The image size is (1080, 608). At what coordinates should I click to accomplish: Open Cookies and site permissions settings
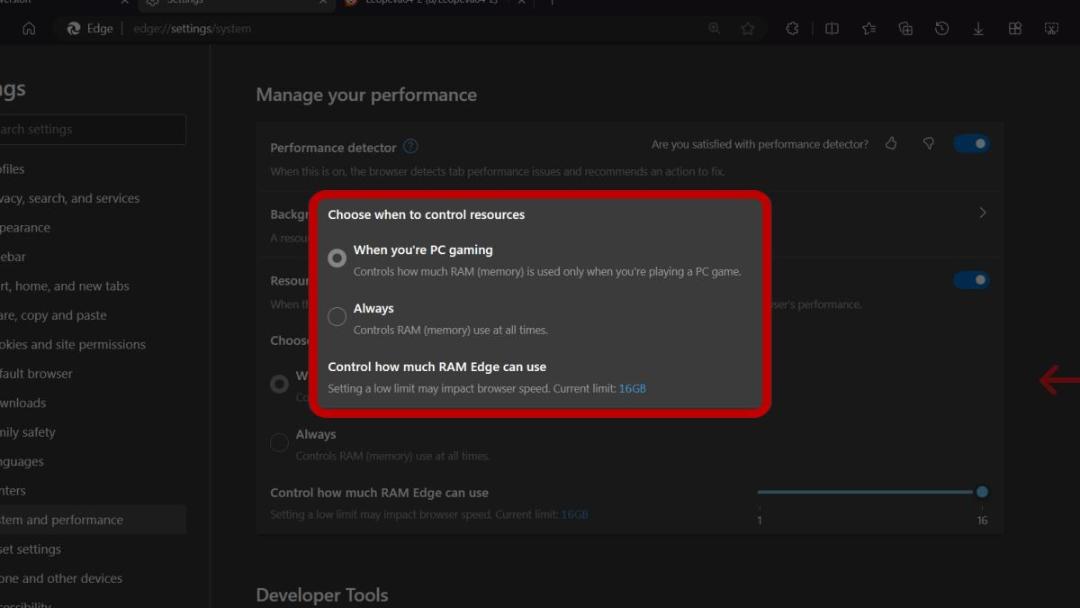point(73,344)
